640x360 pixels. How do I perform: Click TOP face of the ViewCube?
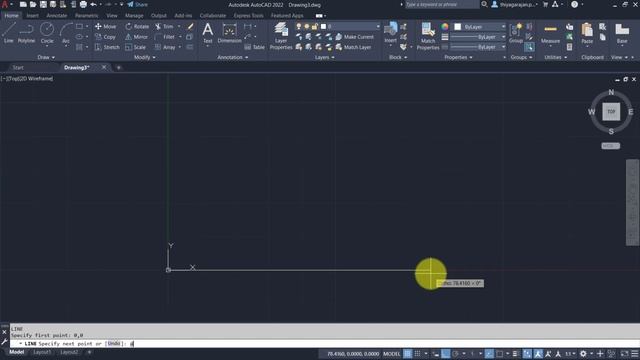[611, 111]
